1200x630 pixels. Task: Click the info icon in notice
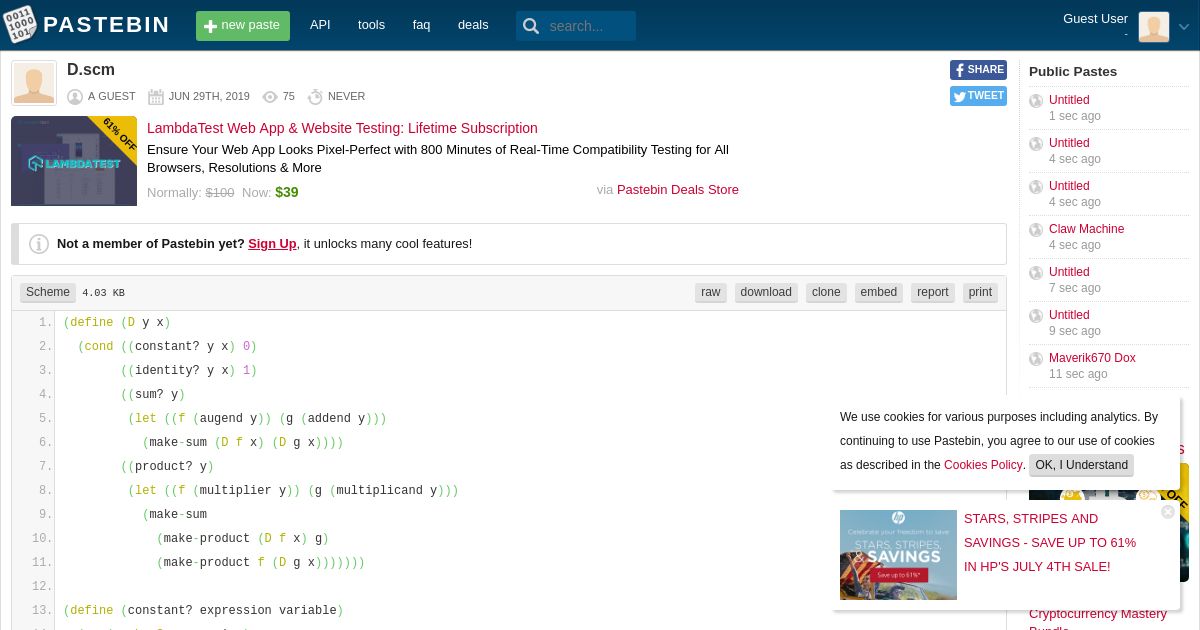click(x=39, y=244)
